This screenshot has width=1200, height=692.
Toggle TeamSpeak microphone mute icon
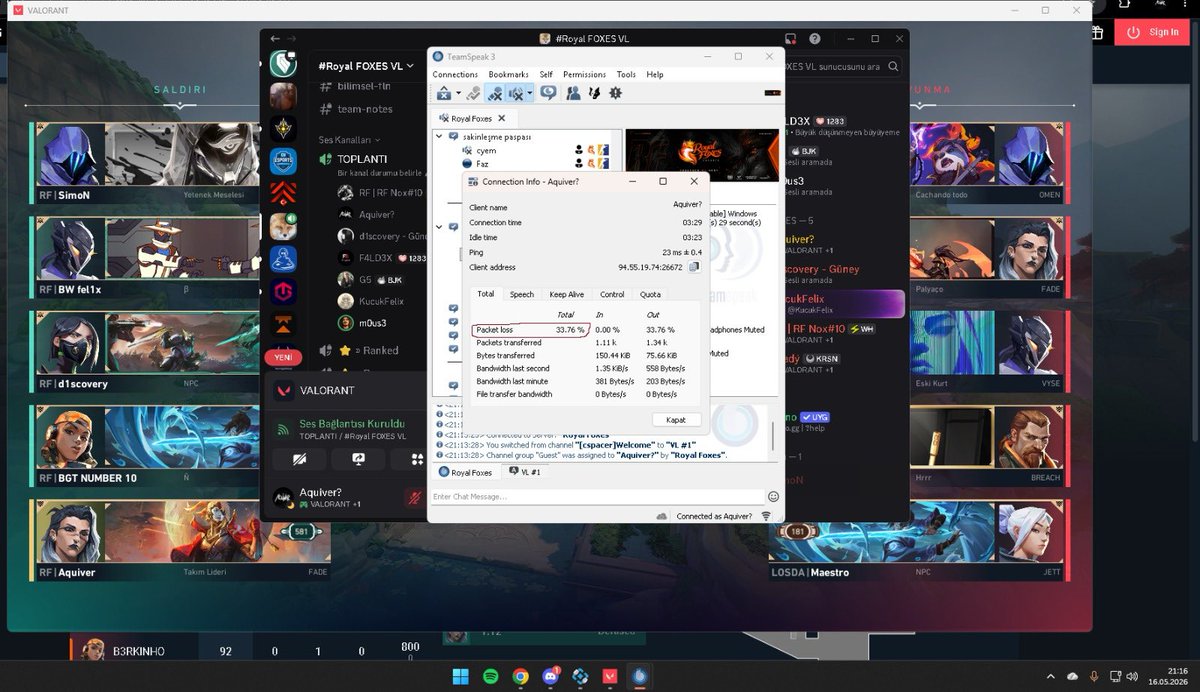(494, 93)
